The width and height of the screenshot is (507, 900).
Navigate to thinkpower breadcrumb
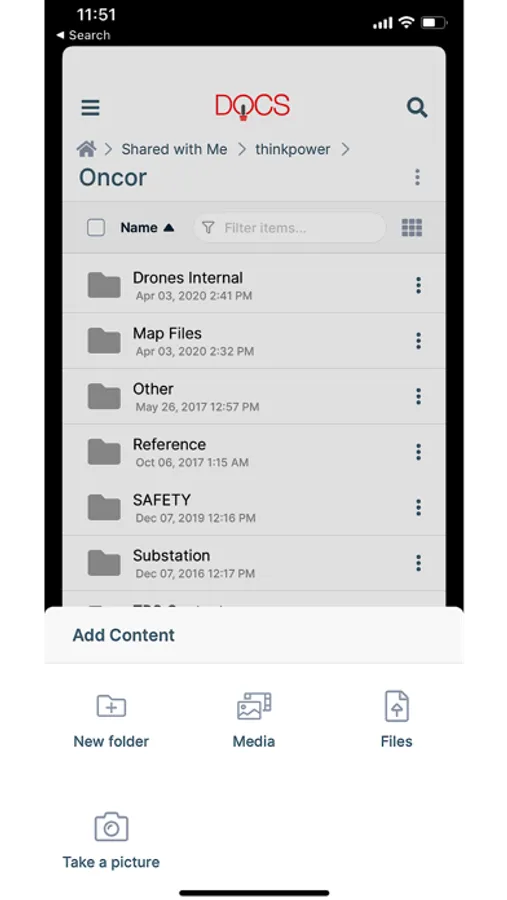tap(293, 149)
